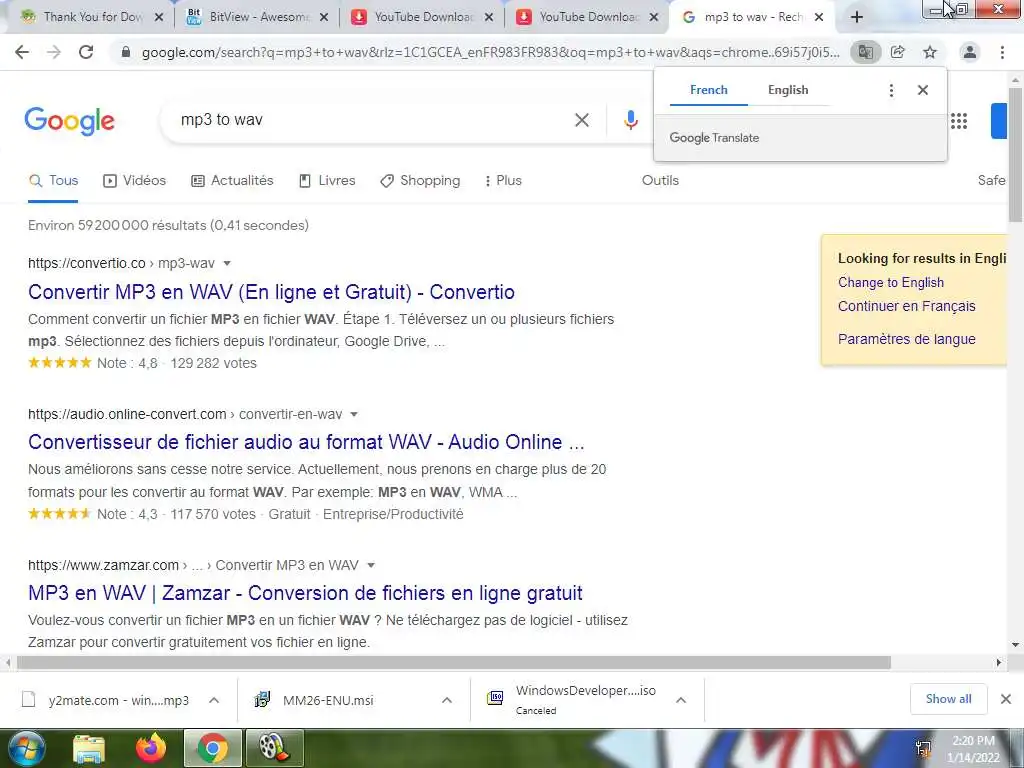Switch to the 'Thank You for Dow' tab

(92, 17)
